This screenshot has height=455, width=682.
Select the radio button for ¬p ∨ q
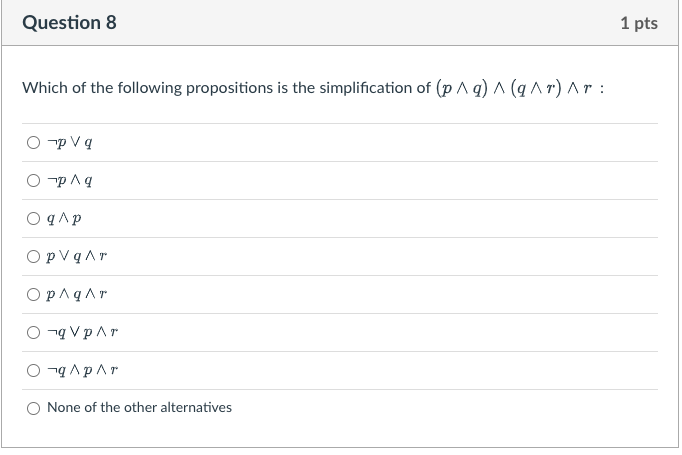34,143
